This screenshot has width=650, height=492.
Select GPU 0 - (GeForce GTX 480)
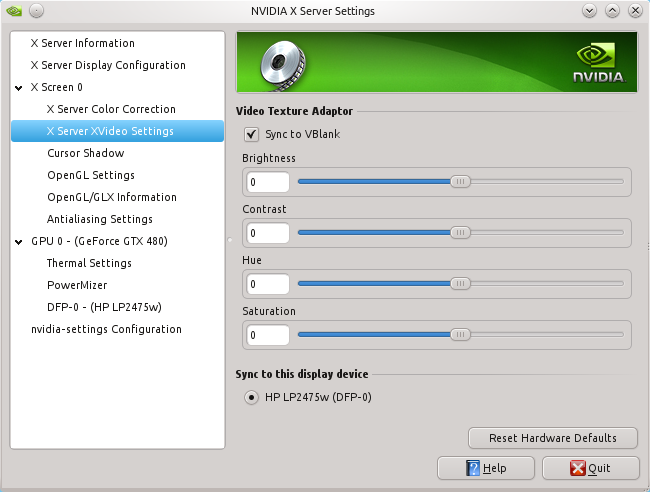point(99,241)
